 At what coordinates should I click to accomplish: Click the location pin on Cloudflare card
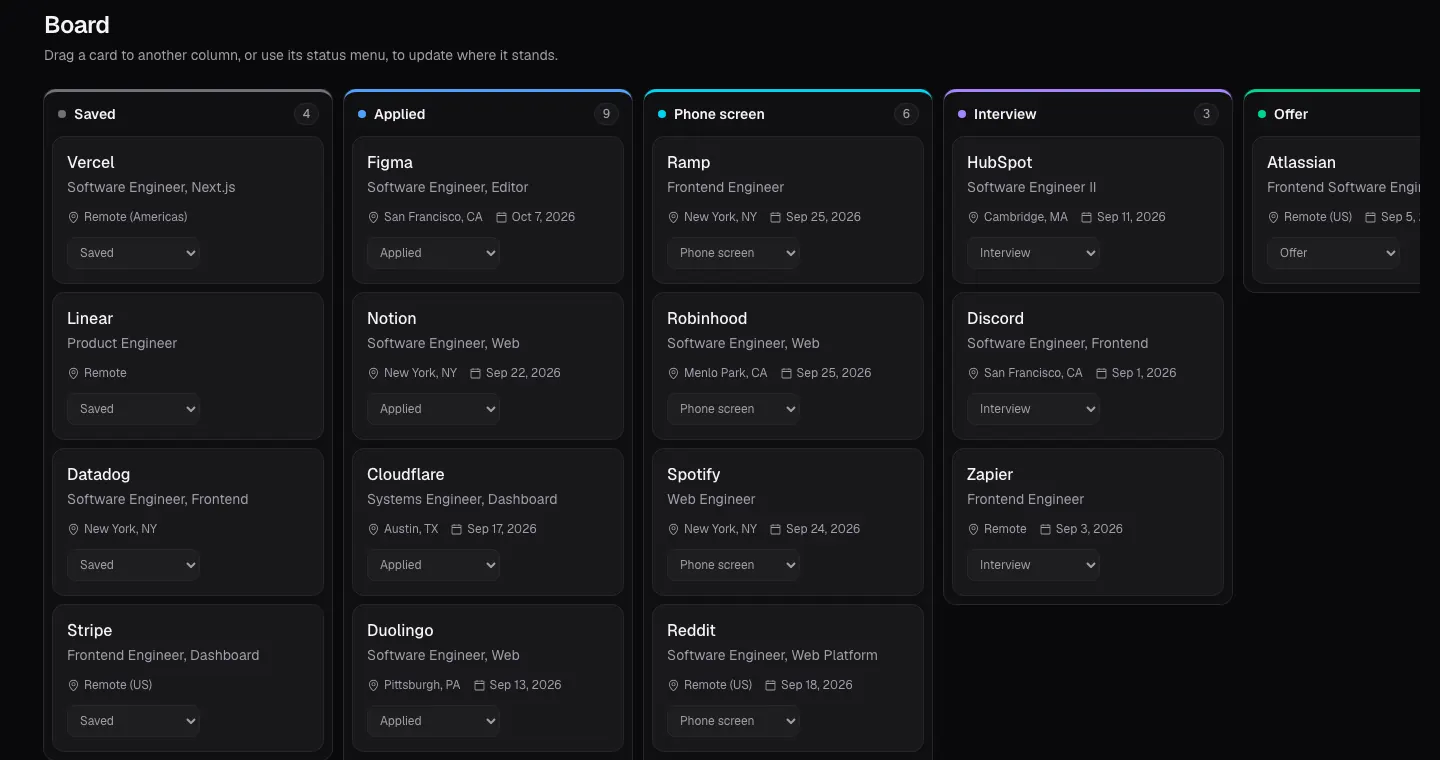tap(373, 529)
